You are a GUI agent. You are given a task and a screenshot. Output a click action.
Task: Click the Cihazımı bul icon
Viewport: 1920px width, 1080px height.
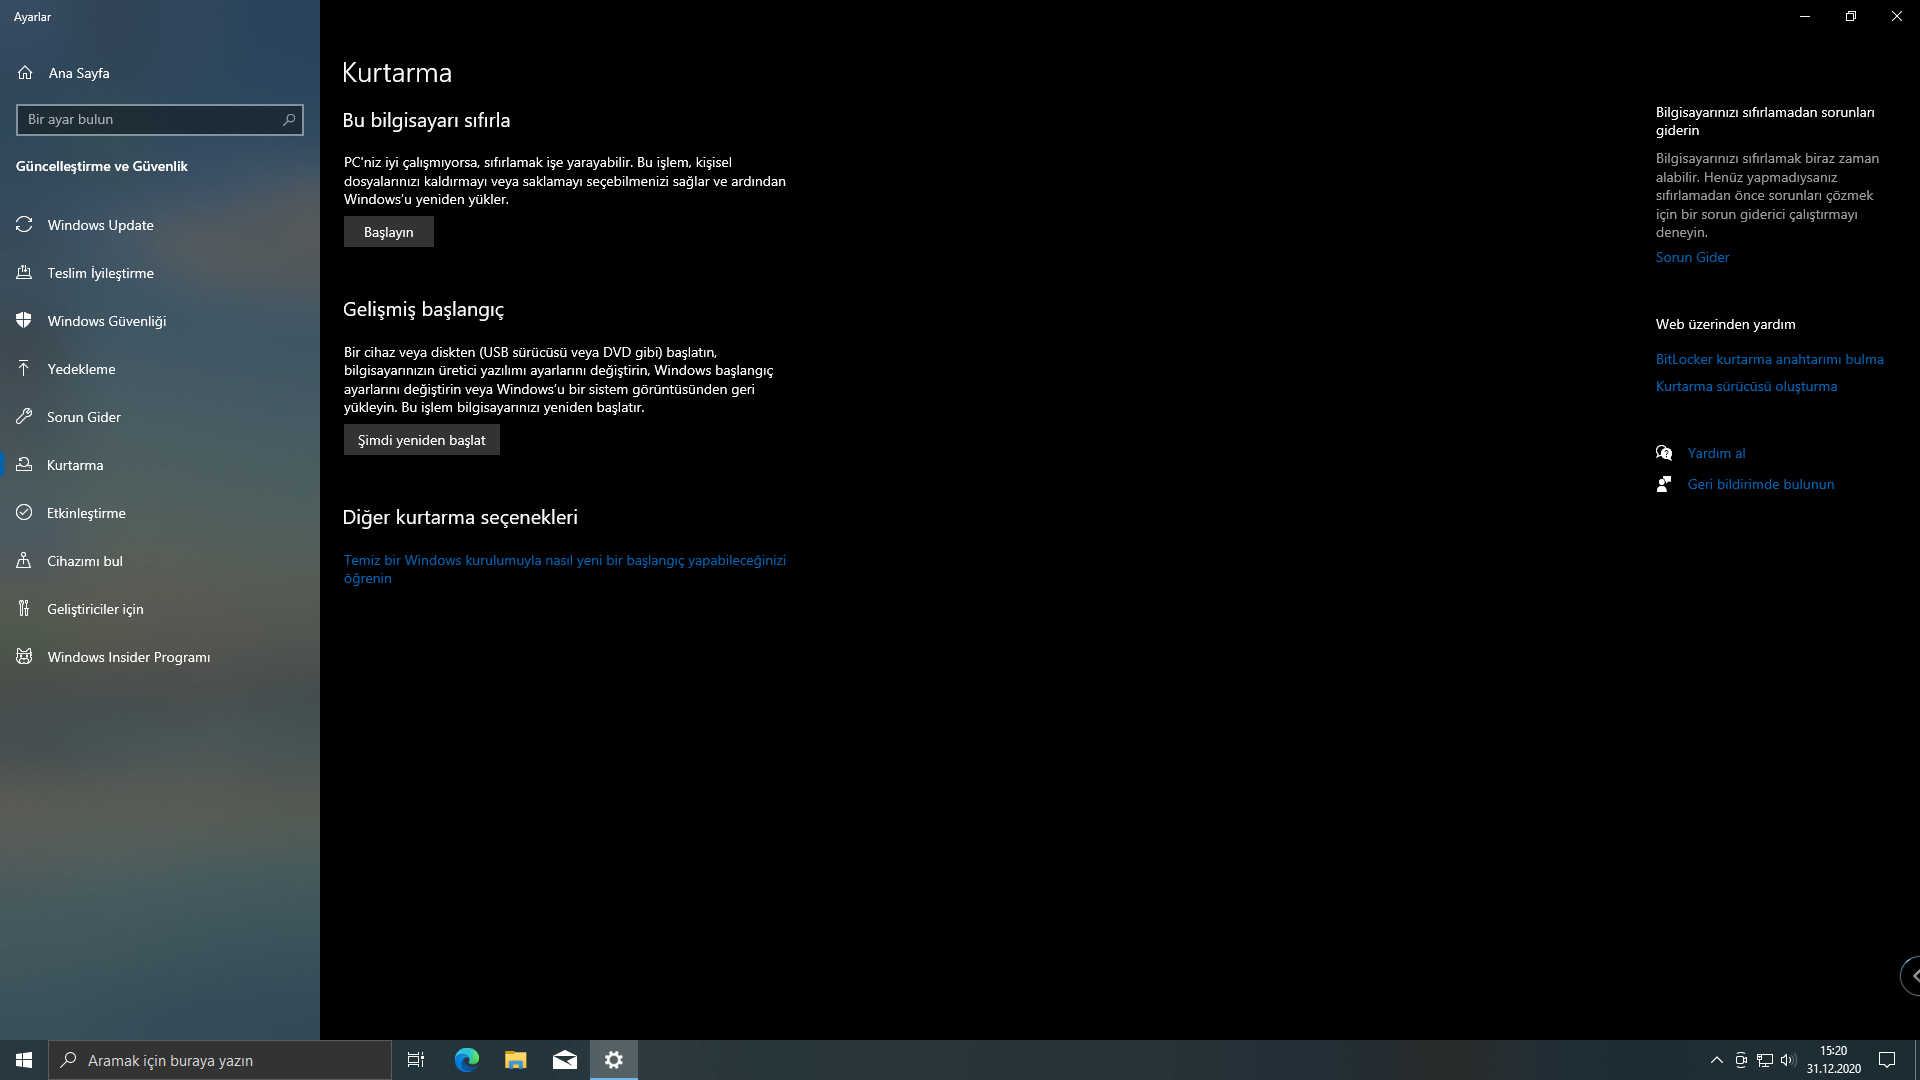tap(24, 561)
